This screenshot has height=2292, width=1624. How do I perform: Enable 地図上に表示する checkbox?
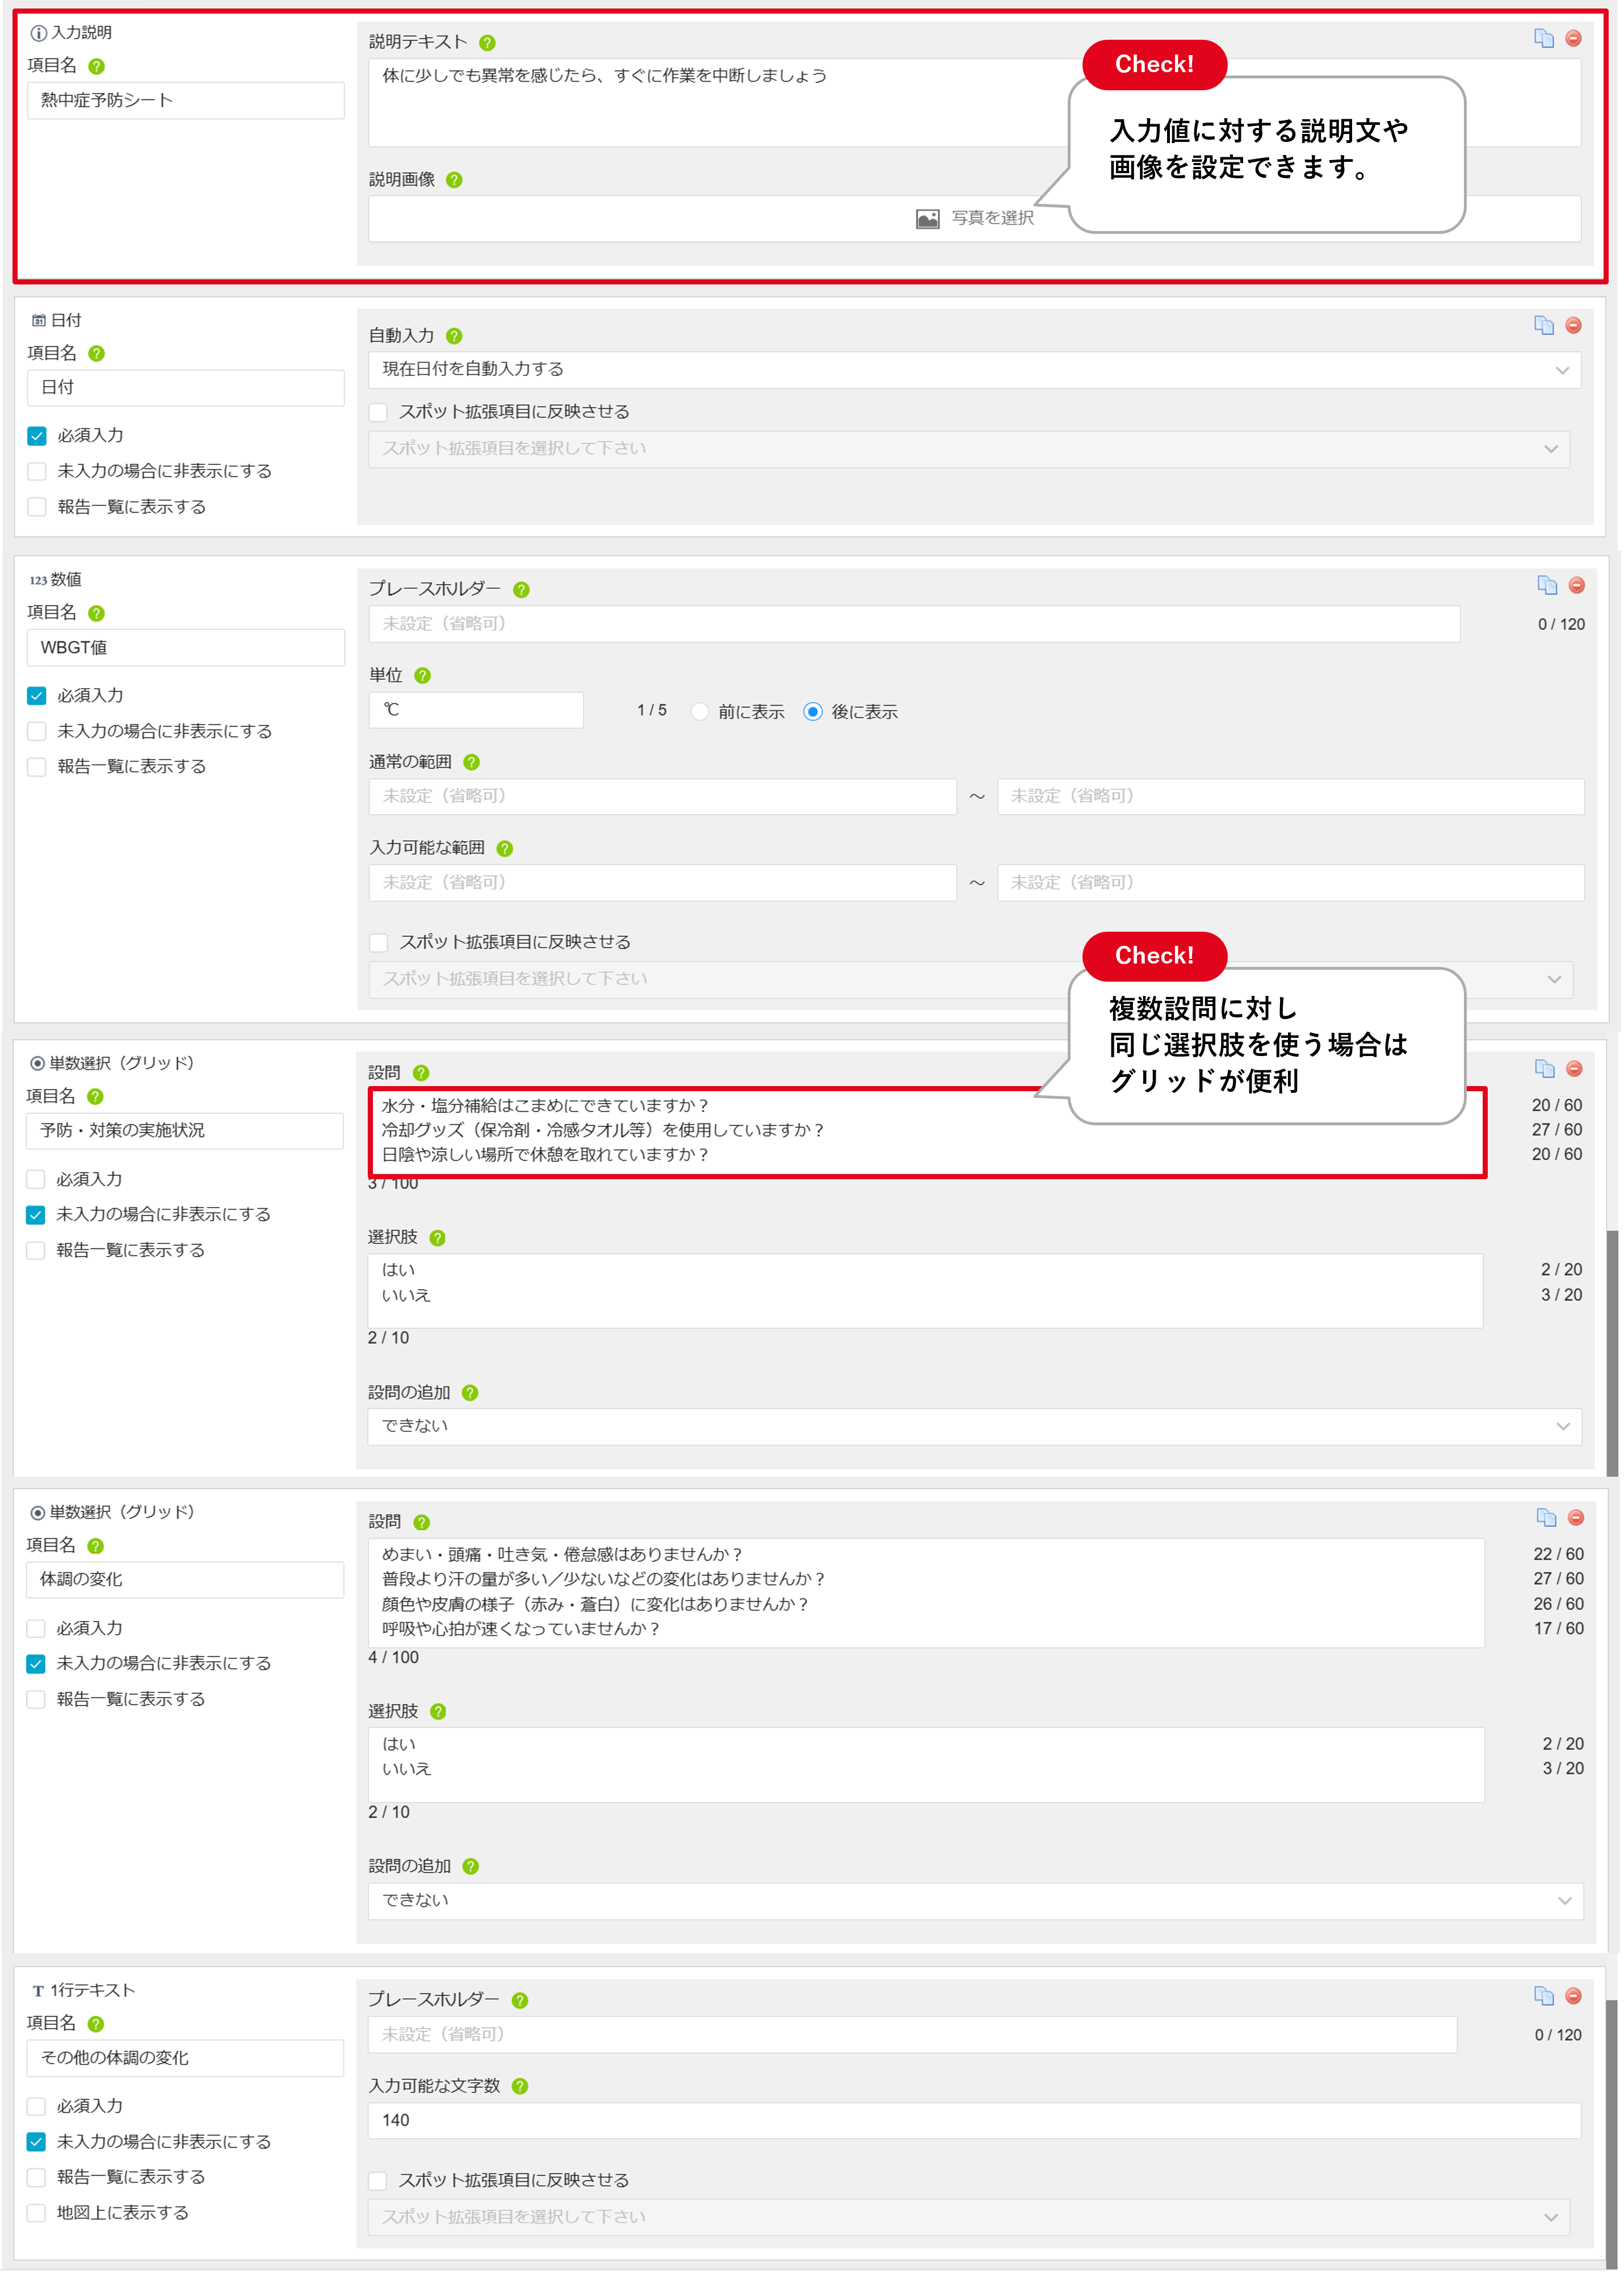point(37,2212)
